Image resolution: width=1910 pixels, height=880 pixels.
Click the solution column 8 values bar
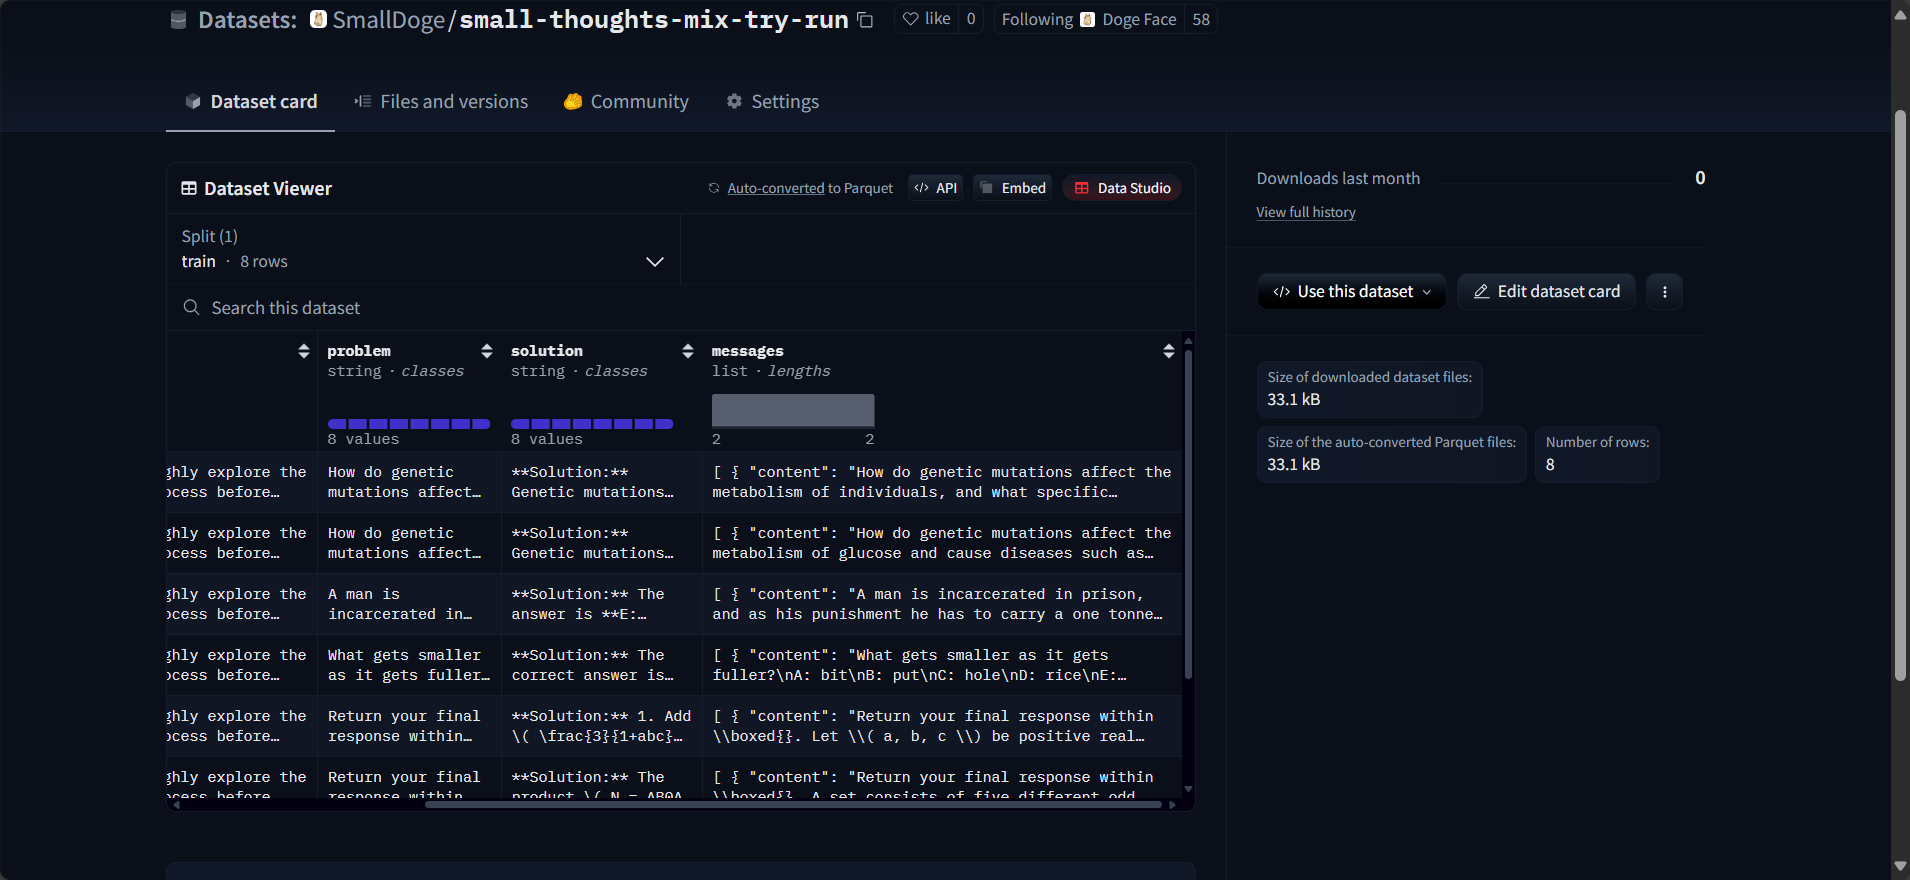pyautogui.click(x=592, y=424)
